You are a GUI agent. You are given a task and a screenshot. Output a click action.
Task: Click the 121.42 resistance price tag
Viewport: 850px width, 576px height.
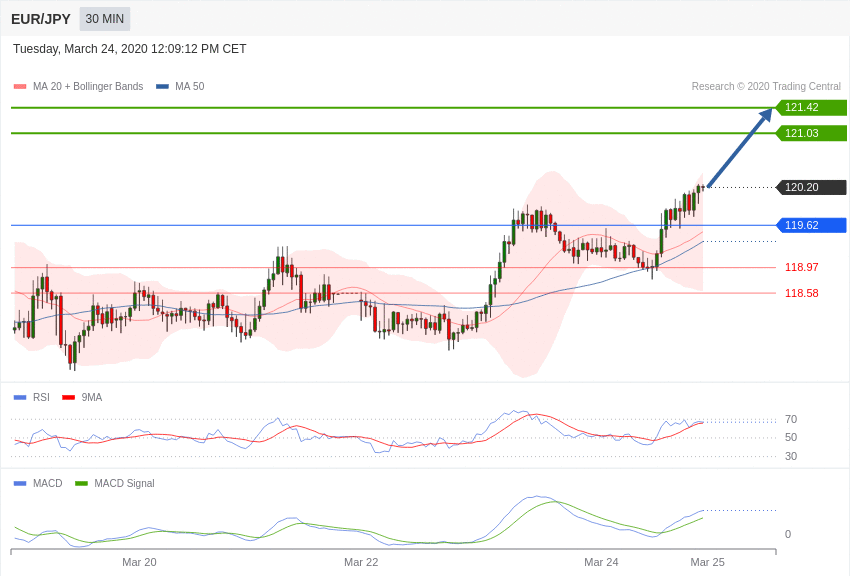click(811, 107)
